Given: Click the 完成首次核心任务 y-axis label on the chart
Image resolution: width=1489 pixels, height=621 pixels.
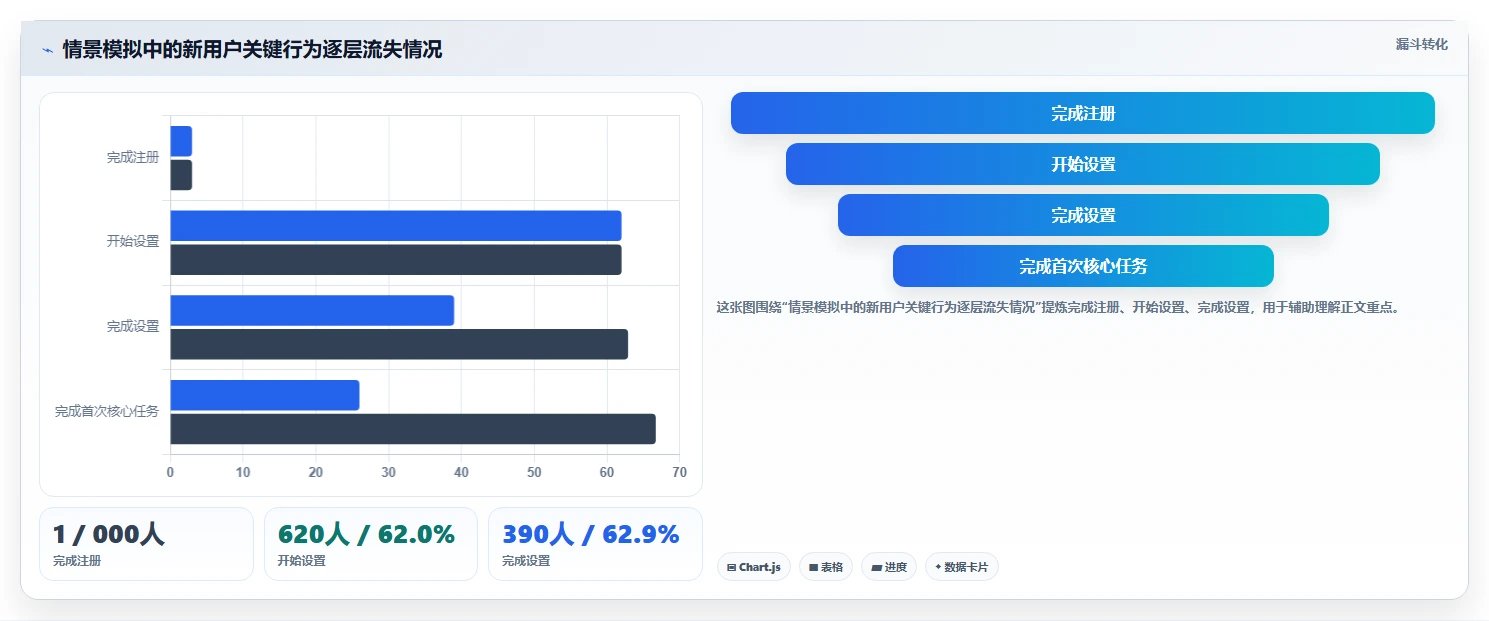Looking at the screenshot, I should [107, 412].
